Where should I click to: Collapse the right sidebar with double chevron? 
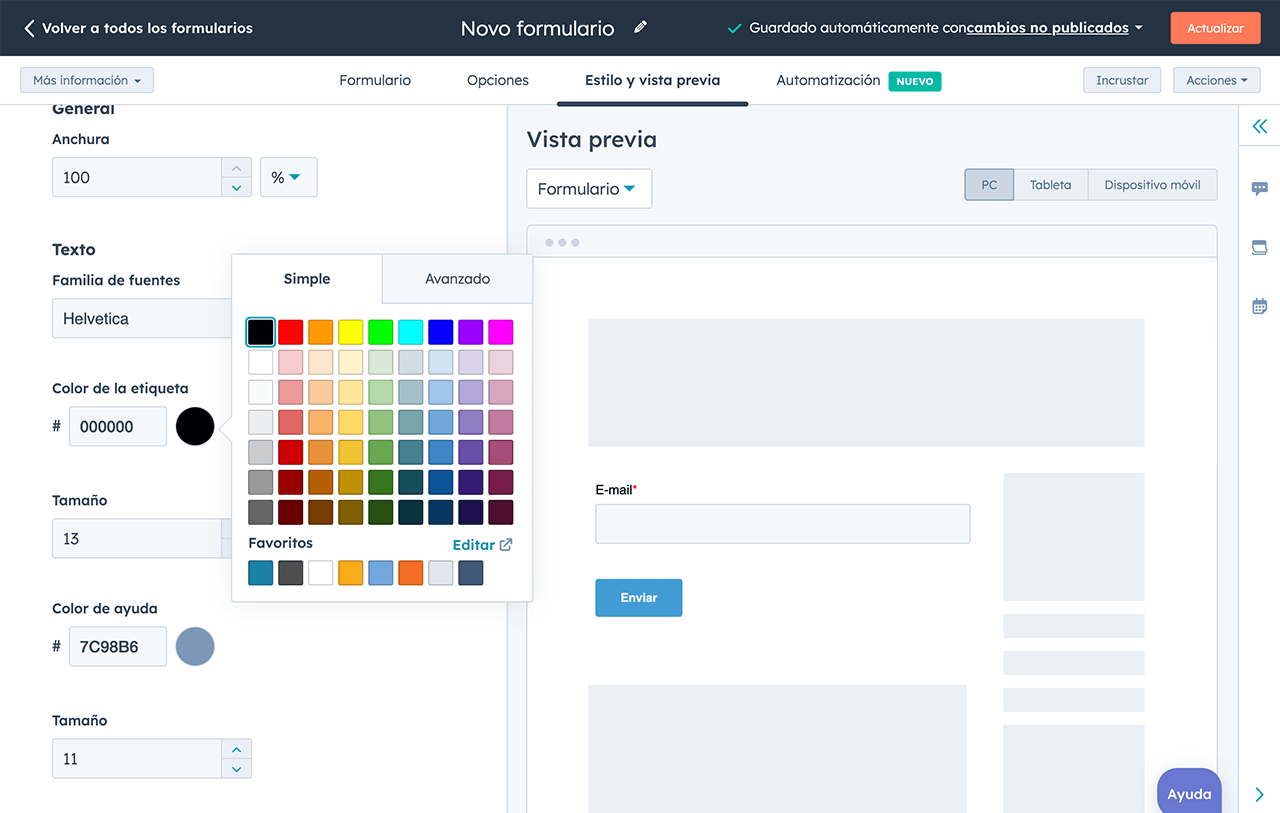pos(1259,127)
